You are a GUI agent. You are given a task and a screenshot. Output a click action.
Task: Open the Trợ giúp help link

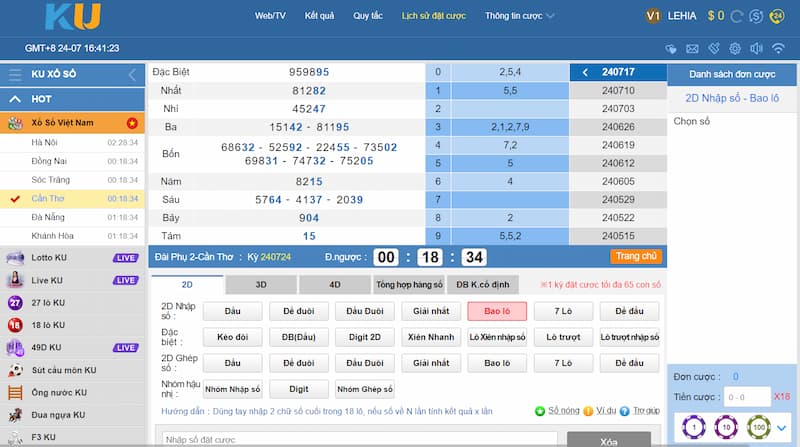[646, 411]
